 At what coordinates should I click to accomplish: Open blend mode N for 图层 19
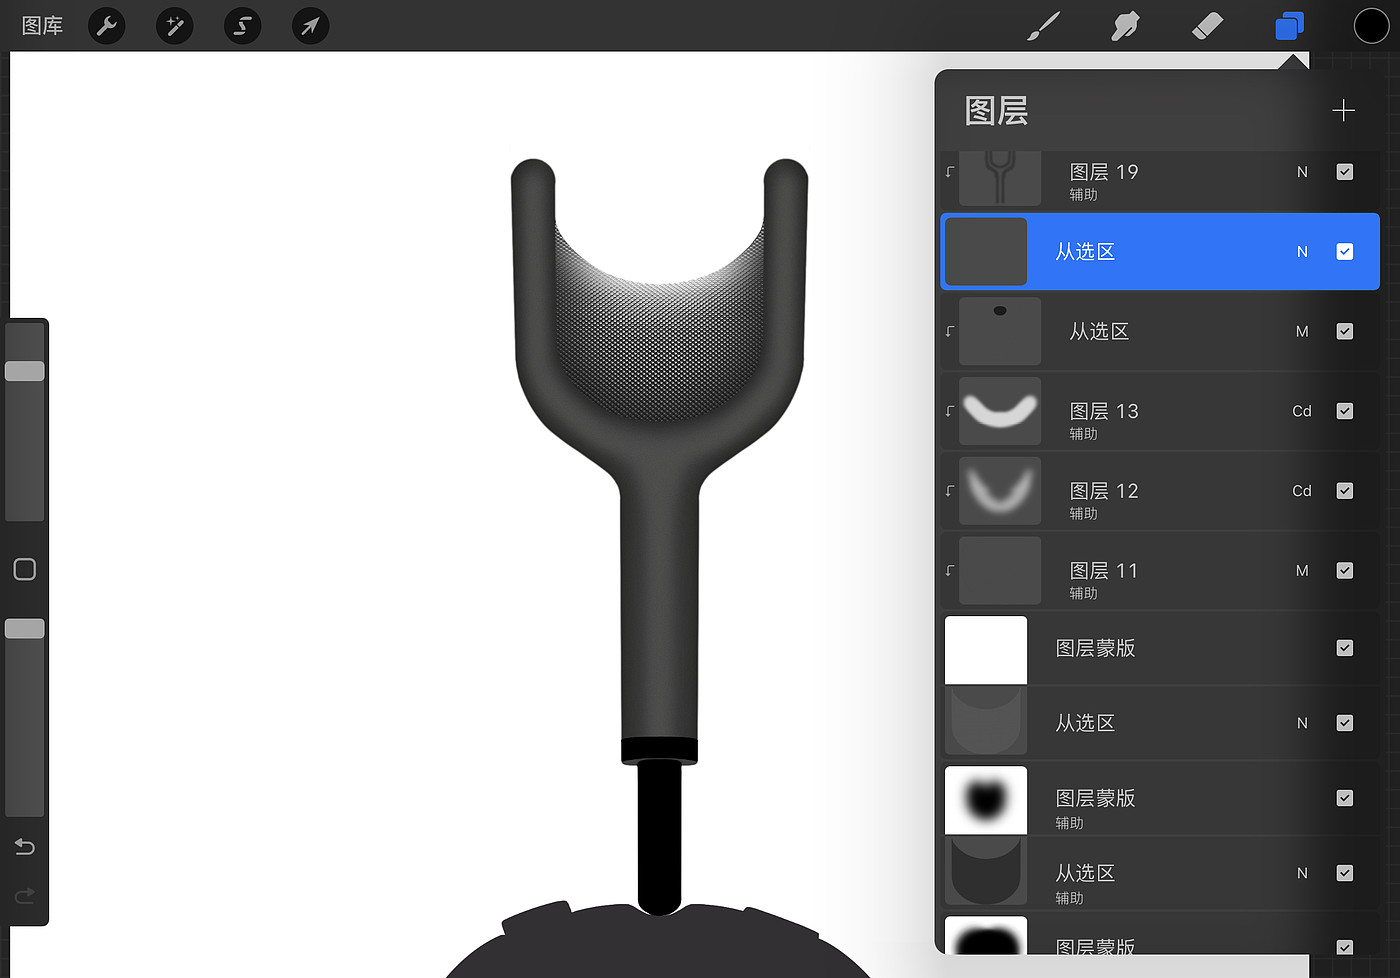[1302, 172]
